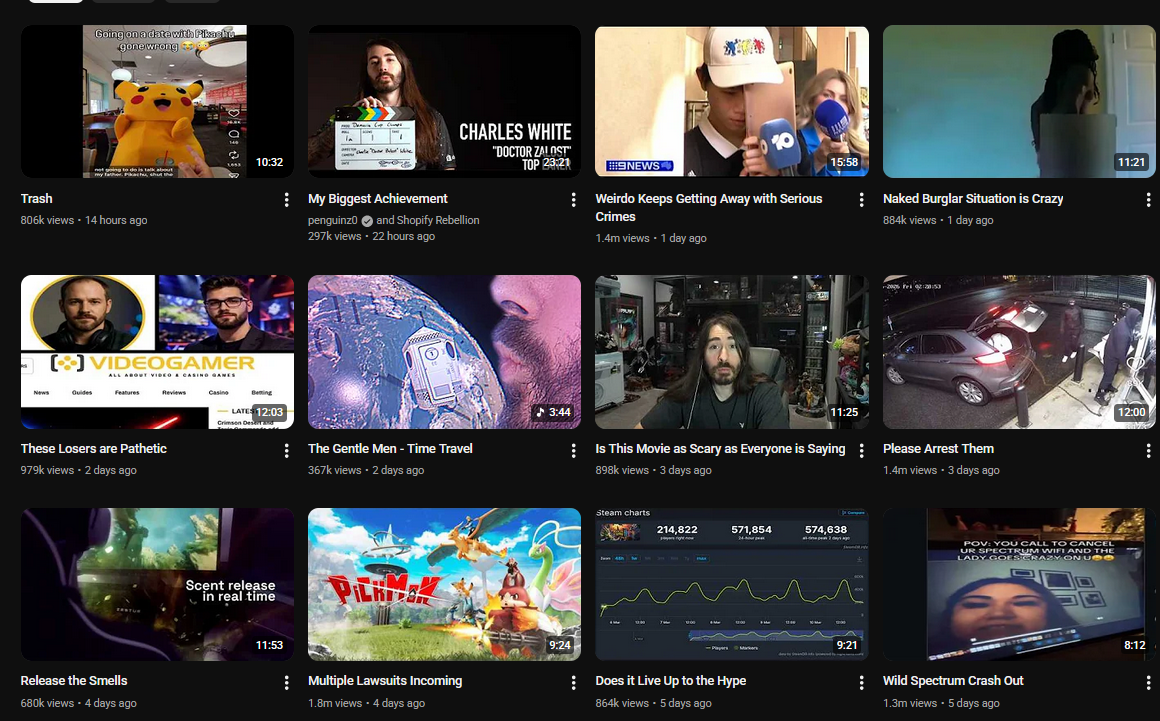Open the penguinz0 channel link

point(332,220)
